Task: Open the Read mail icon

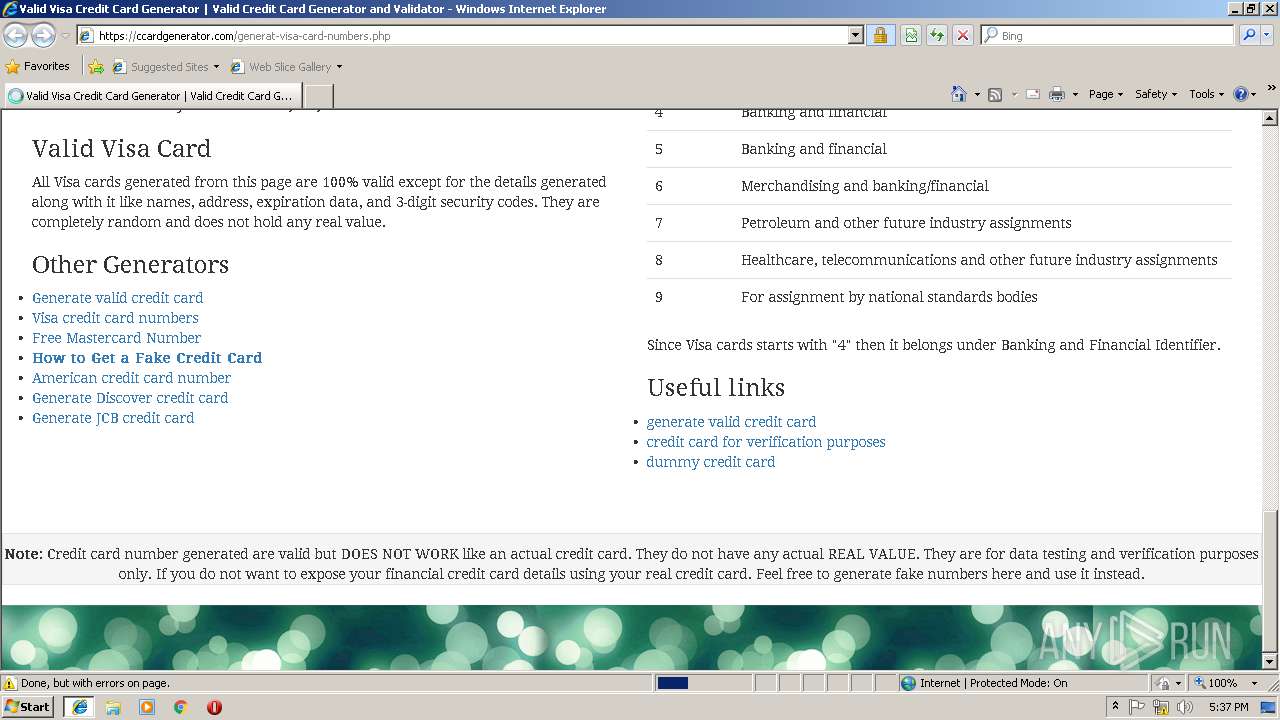Action: coord(1033,94)
